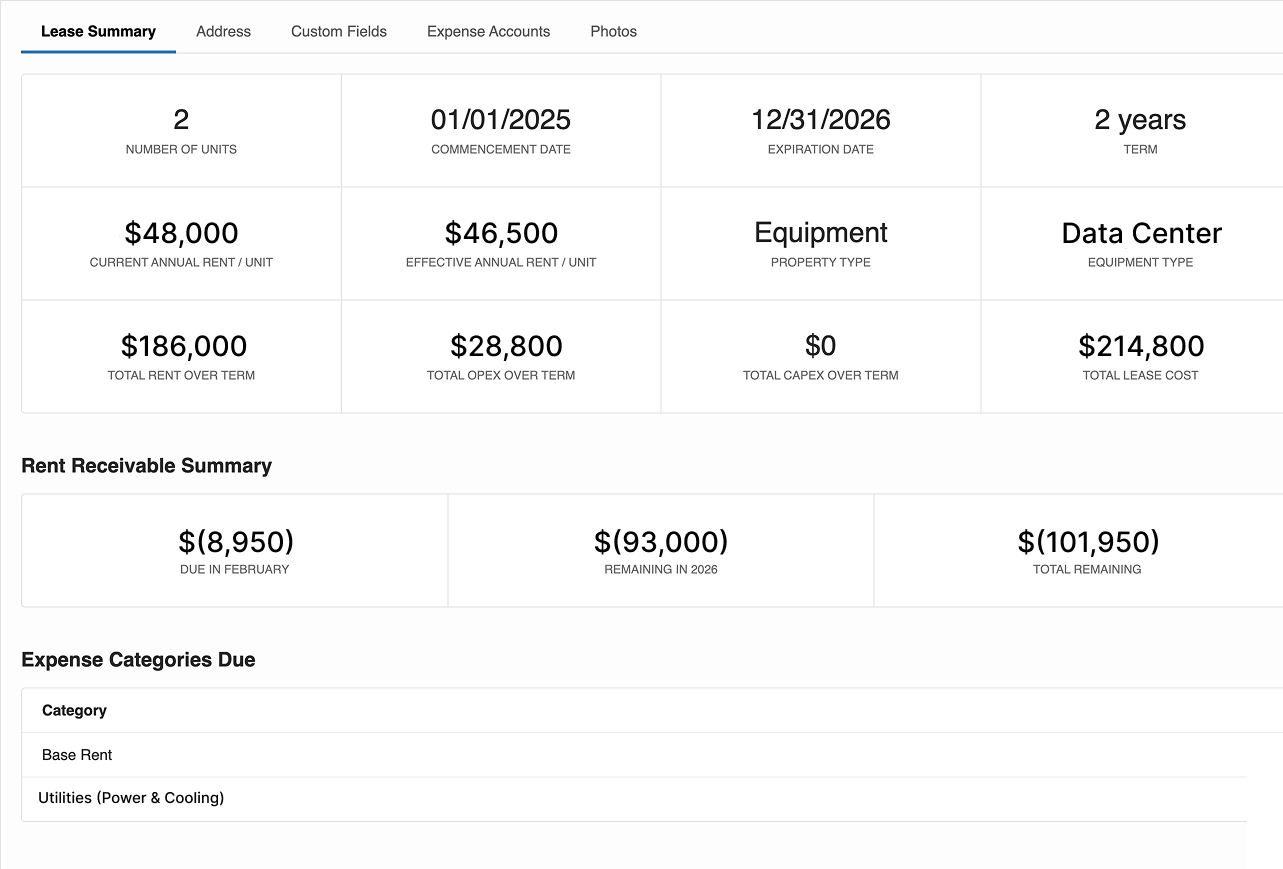1283x869 pixels.
Task: Select the $48,000 Current Annual Rent card
Action: pyautogui.click(x=181, y=243)
